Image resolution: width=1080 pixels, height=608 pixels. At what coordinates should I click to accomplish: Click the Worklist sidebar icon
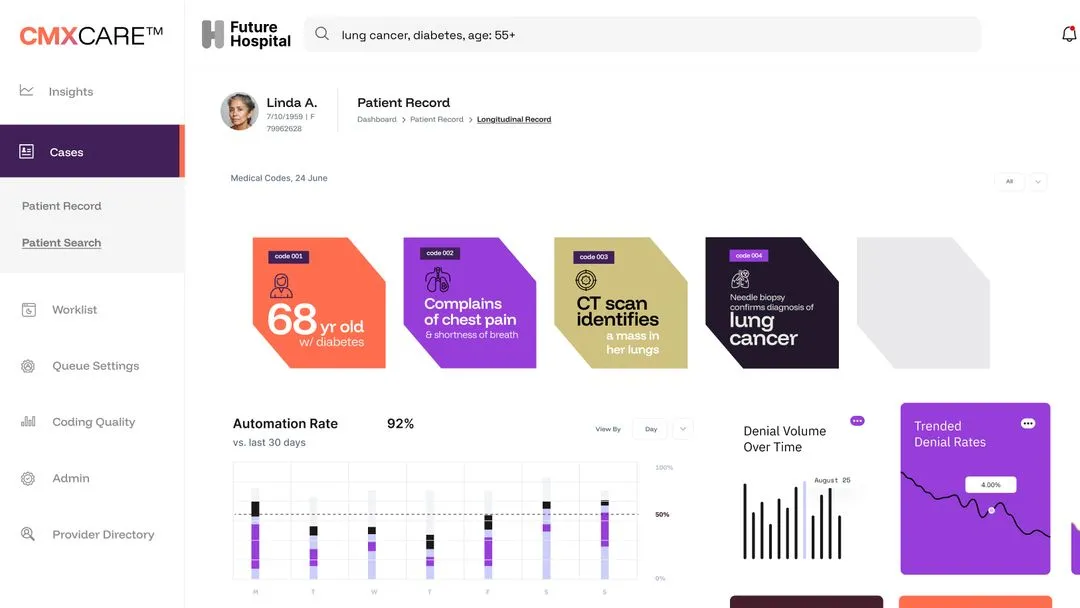pyautogui.click(x=29, y=310)
